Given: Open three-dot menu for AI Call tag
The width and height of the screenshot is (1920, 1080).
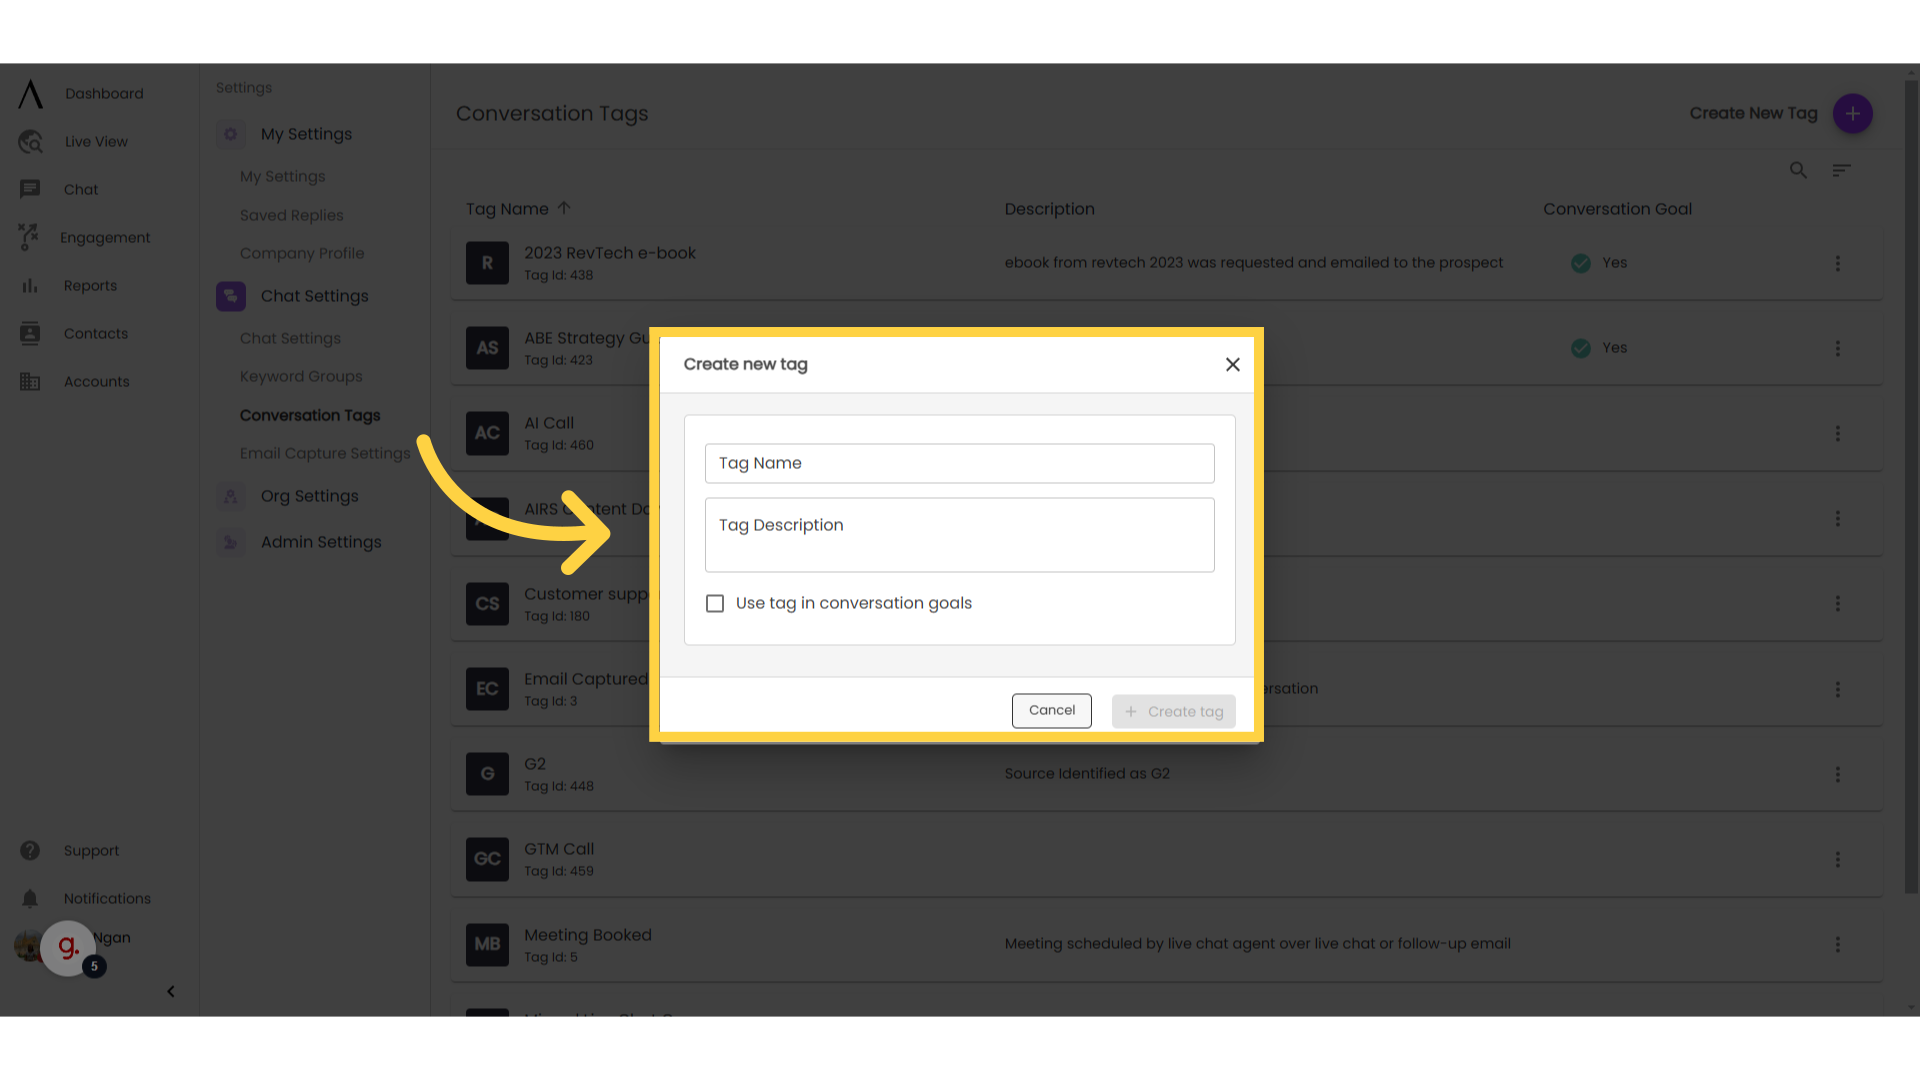Looking at the screenshot, I should click(1837, 433).
